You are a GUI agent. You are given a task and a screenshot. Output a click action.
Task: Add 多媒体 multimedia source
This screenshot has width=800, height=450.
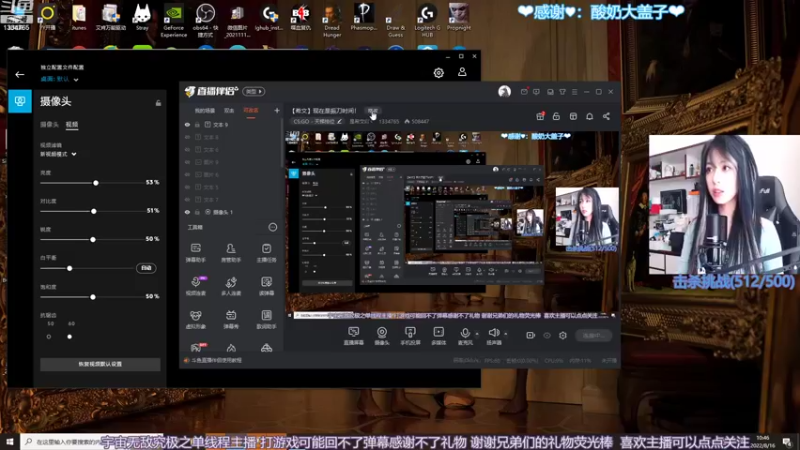coord(439,336)
